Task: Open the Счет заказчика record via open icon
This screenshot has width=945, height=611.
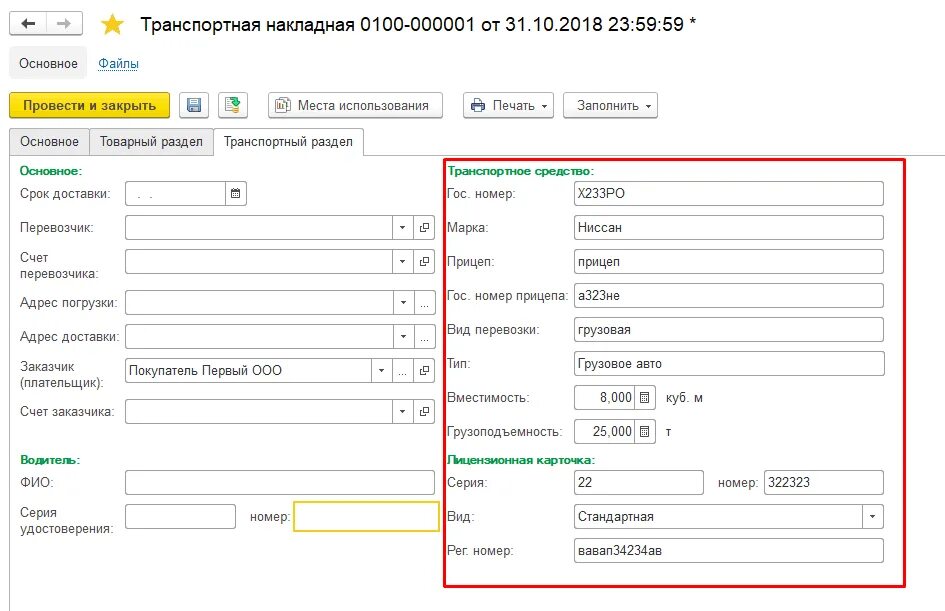Action: tap(424, 412)
